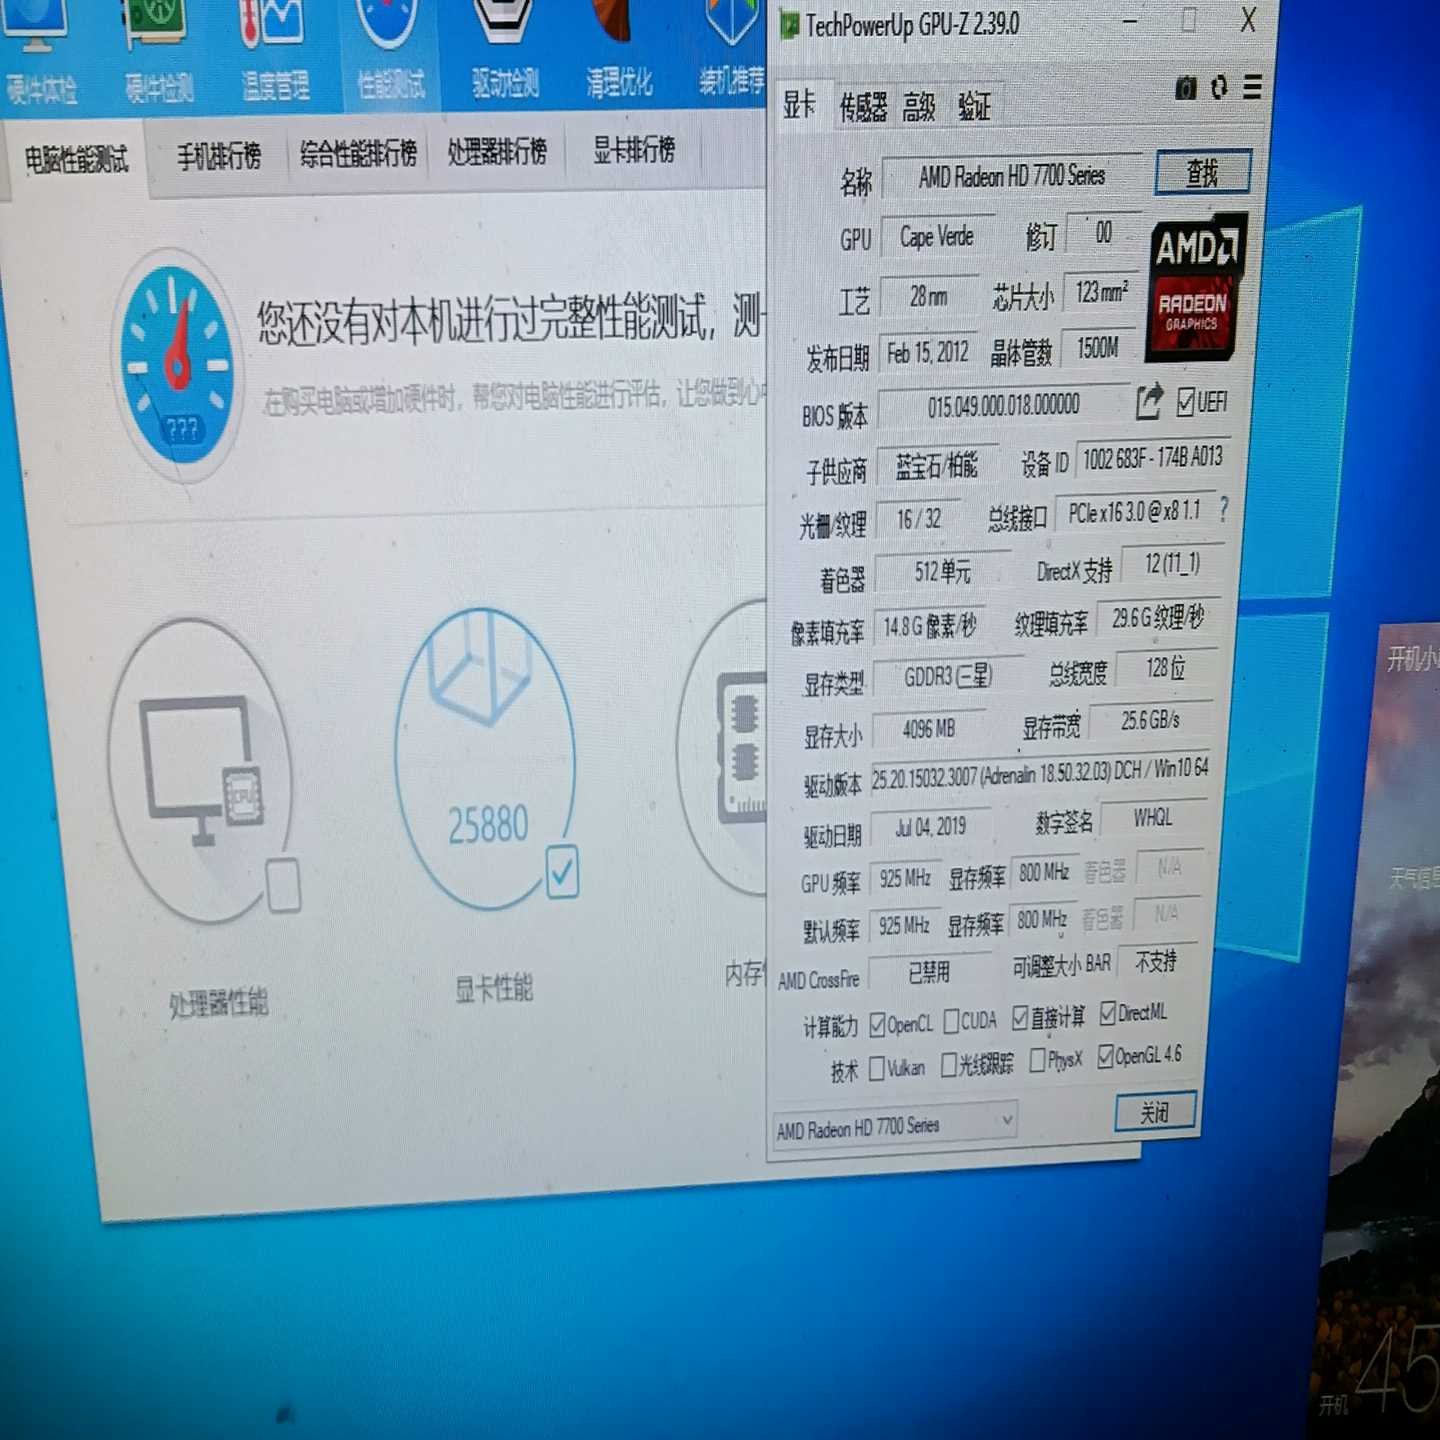This screenshot has height=1440, width=1440.
Task: Click the GPU-Z title bar app icon
Action: pyautogui.click(x=789, y=25)
